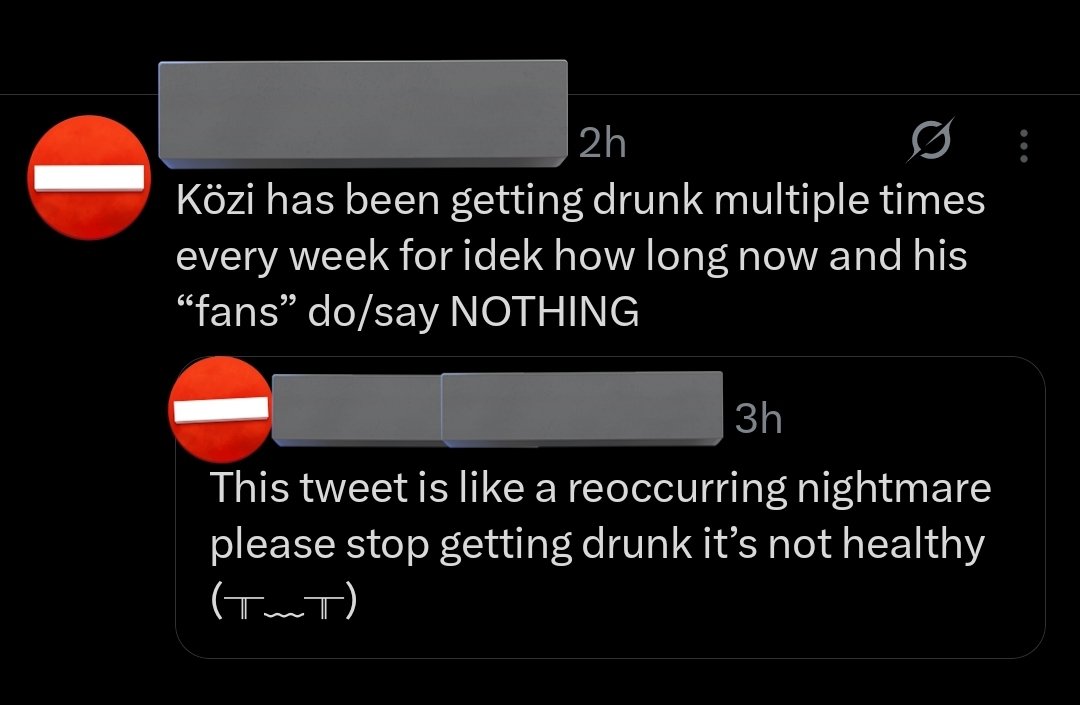
Task: Select quoted tweet's left redacted display name
Action: point(357,409)
